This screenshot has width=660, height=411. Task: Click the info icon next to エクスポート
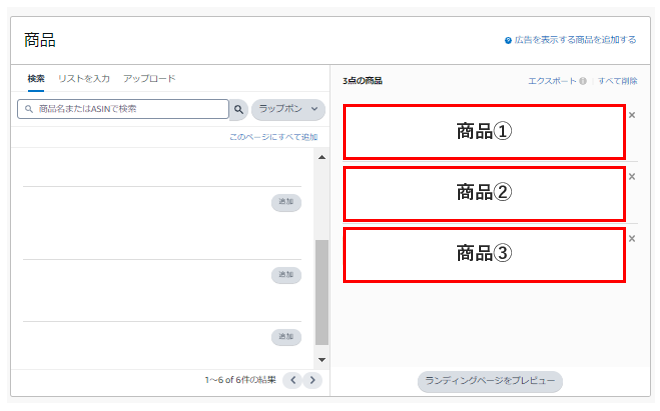[583, 81]
